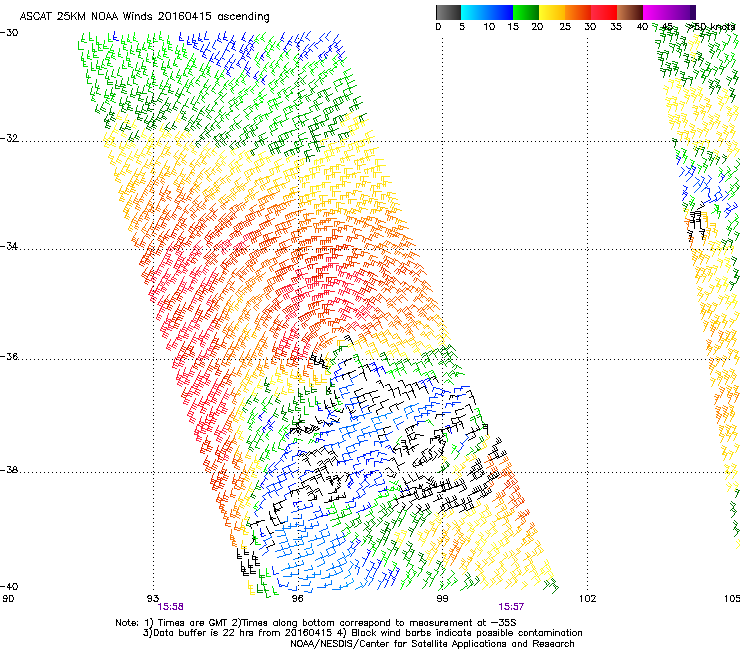Click the longitude label 96
The width and height of the screenshot is (740, 650).
coord(297,599)
